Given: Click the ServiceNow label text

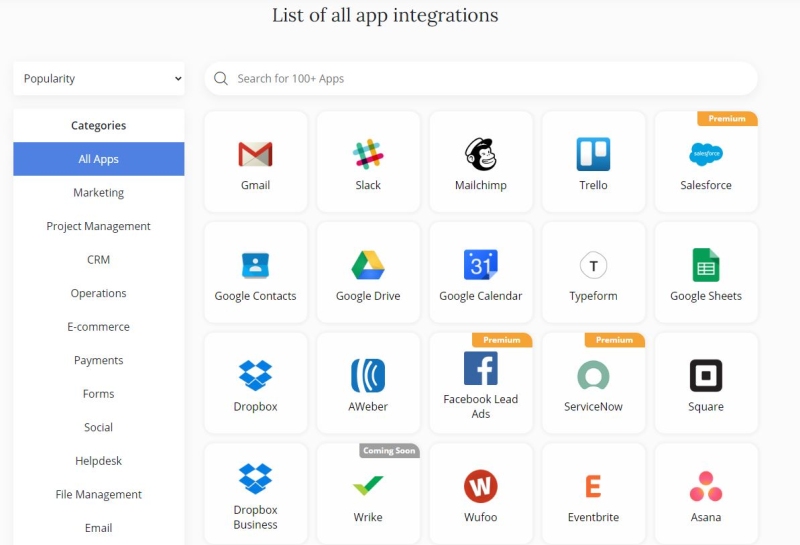Looking at the screenshot, I should point(593,407).
